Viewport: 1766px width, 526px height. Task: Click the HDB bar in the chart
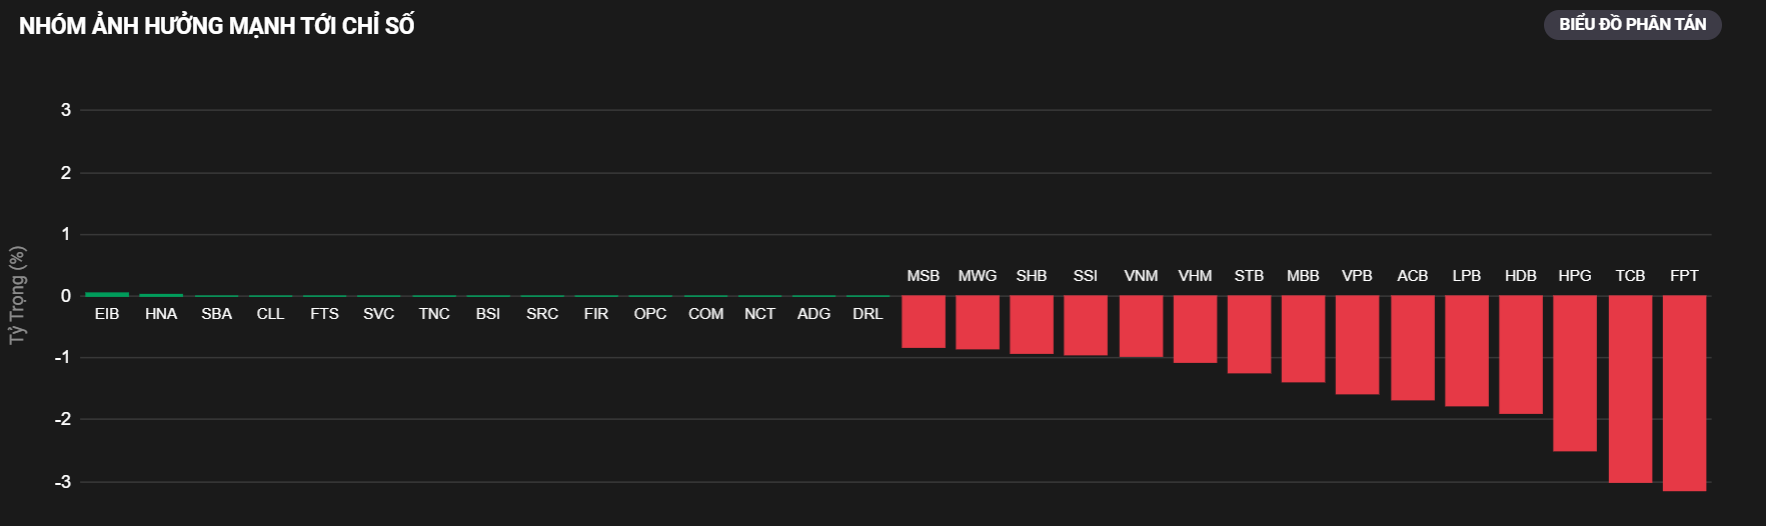(x=1521, y=355)
